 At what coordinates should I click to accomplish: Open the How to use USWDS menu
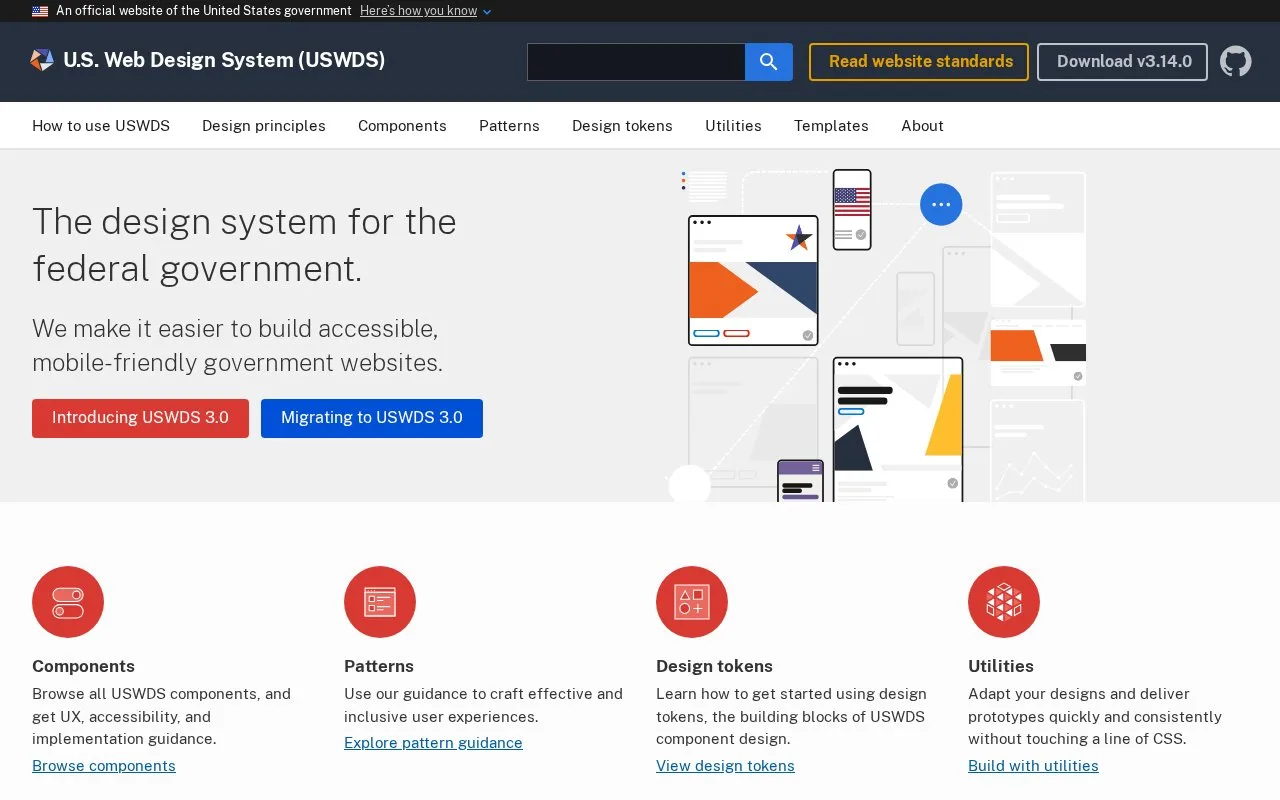(x=101, y=126)
